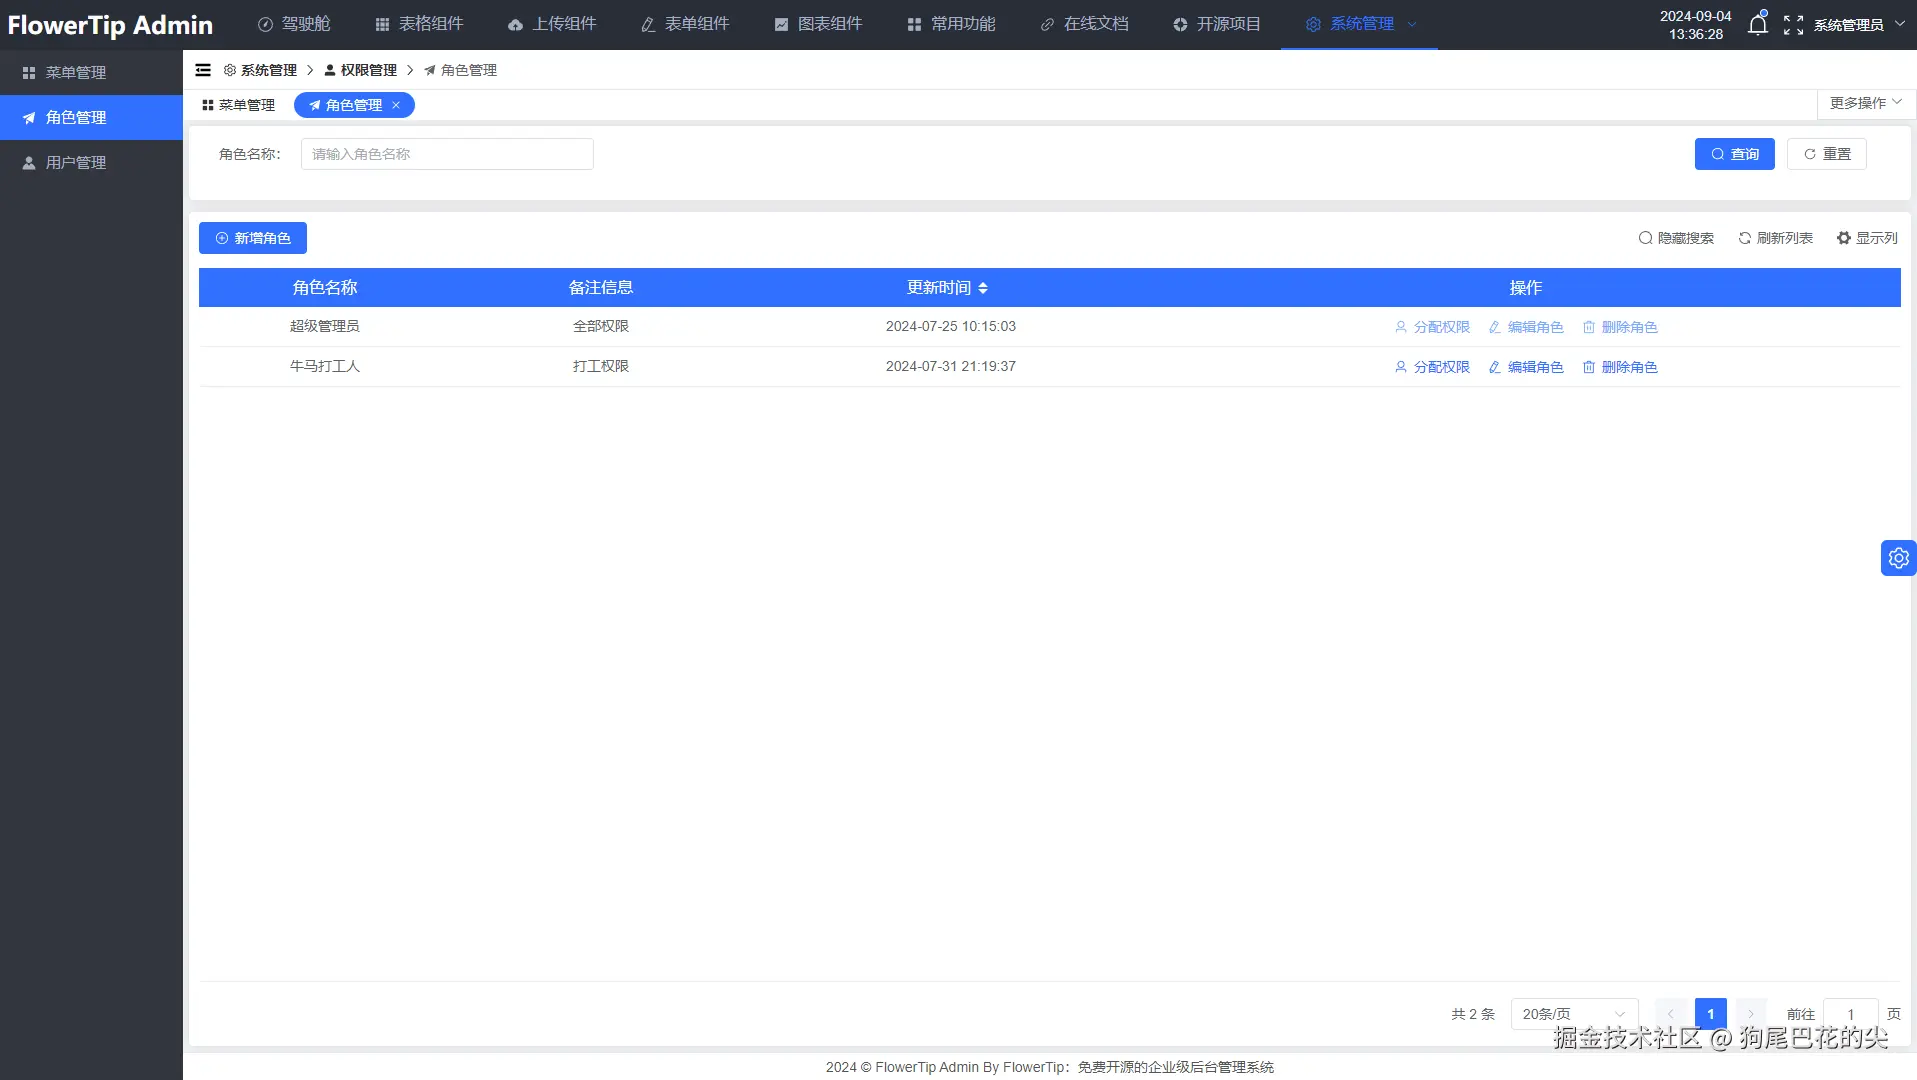This screenshot has width=1917, height=1080.
Task: Close the 角色管理 tab
Action: (396, 105)
